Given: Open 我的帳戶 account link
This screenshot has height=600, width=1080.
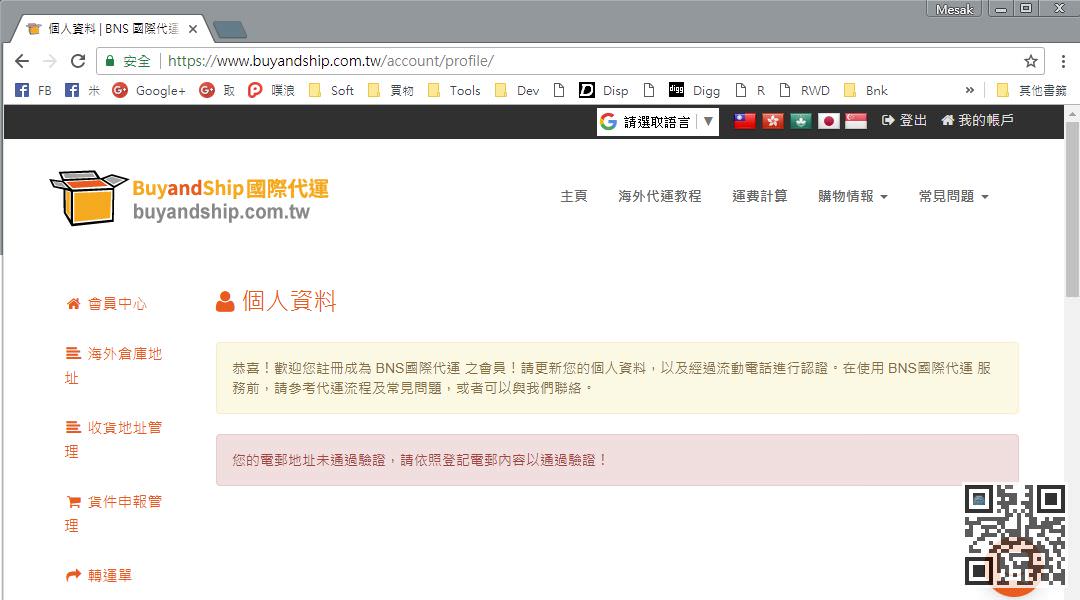Looking at the screenshot, I should [977, 121].
